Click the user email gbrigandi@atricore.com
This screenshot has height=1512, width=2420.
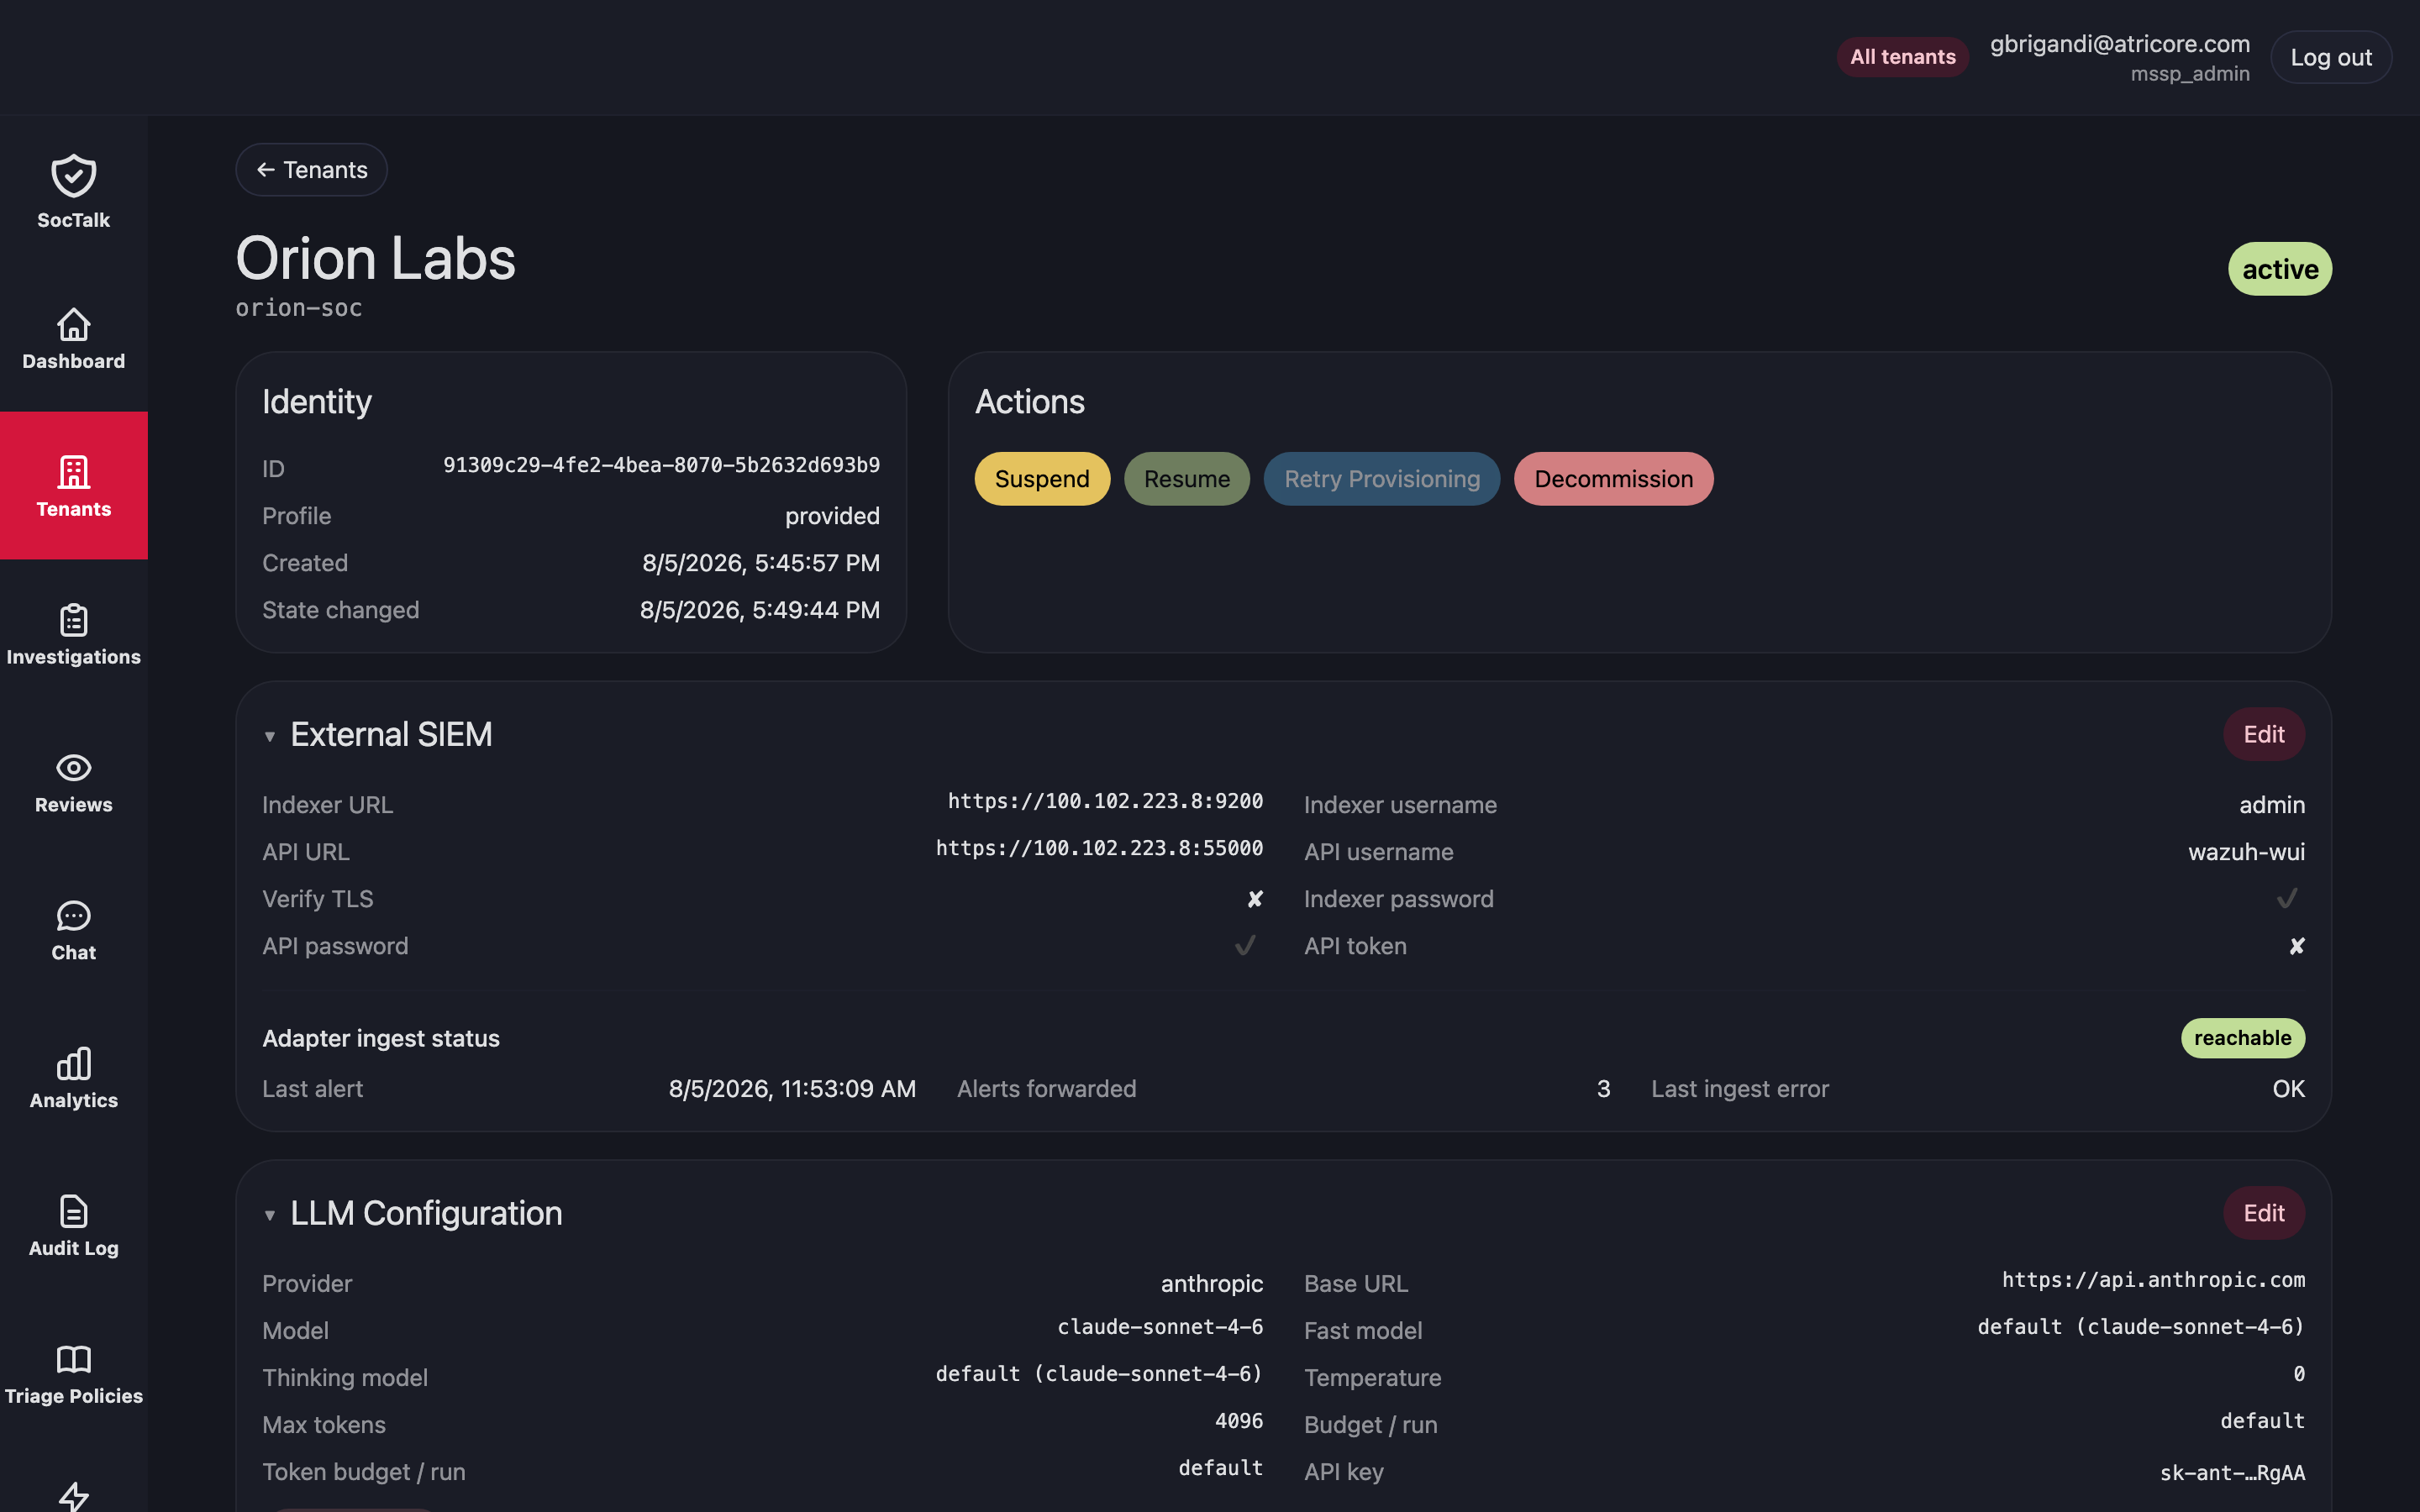pyautogui.click(x=2120, y=44)
